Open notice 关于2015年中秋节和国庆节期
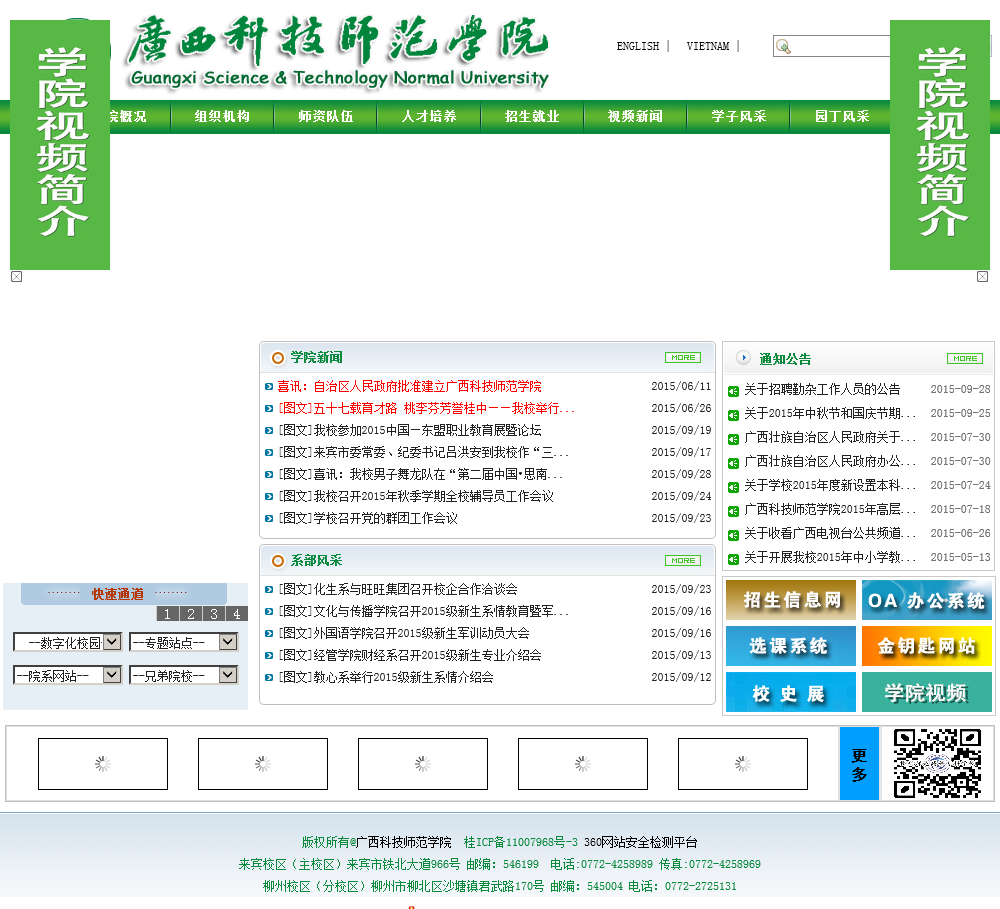Viewport: 1000px width, 909px height. coord(830,413)
